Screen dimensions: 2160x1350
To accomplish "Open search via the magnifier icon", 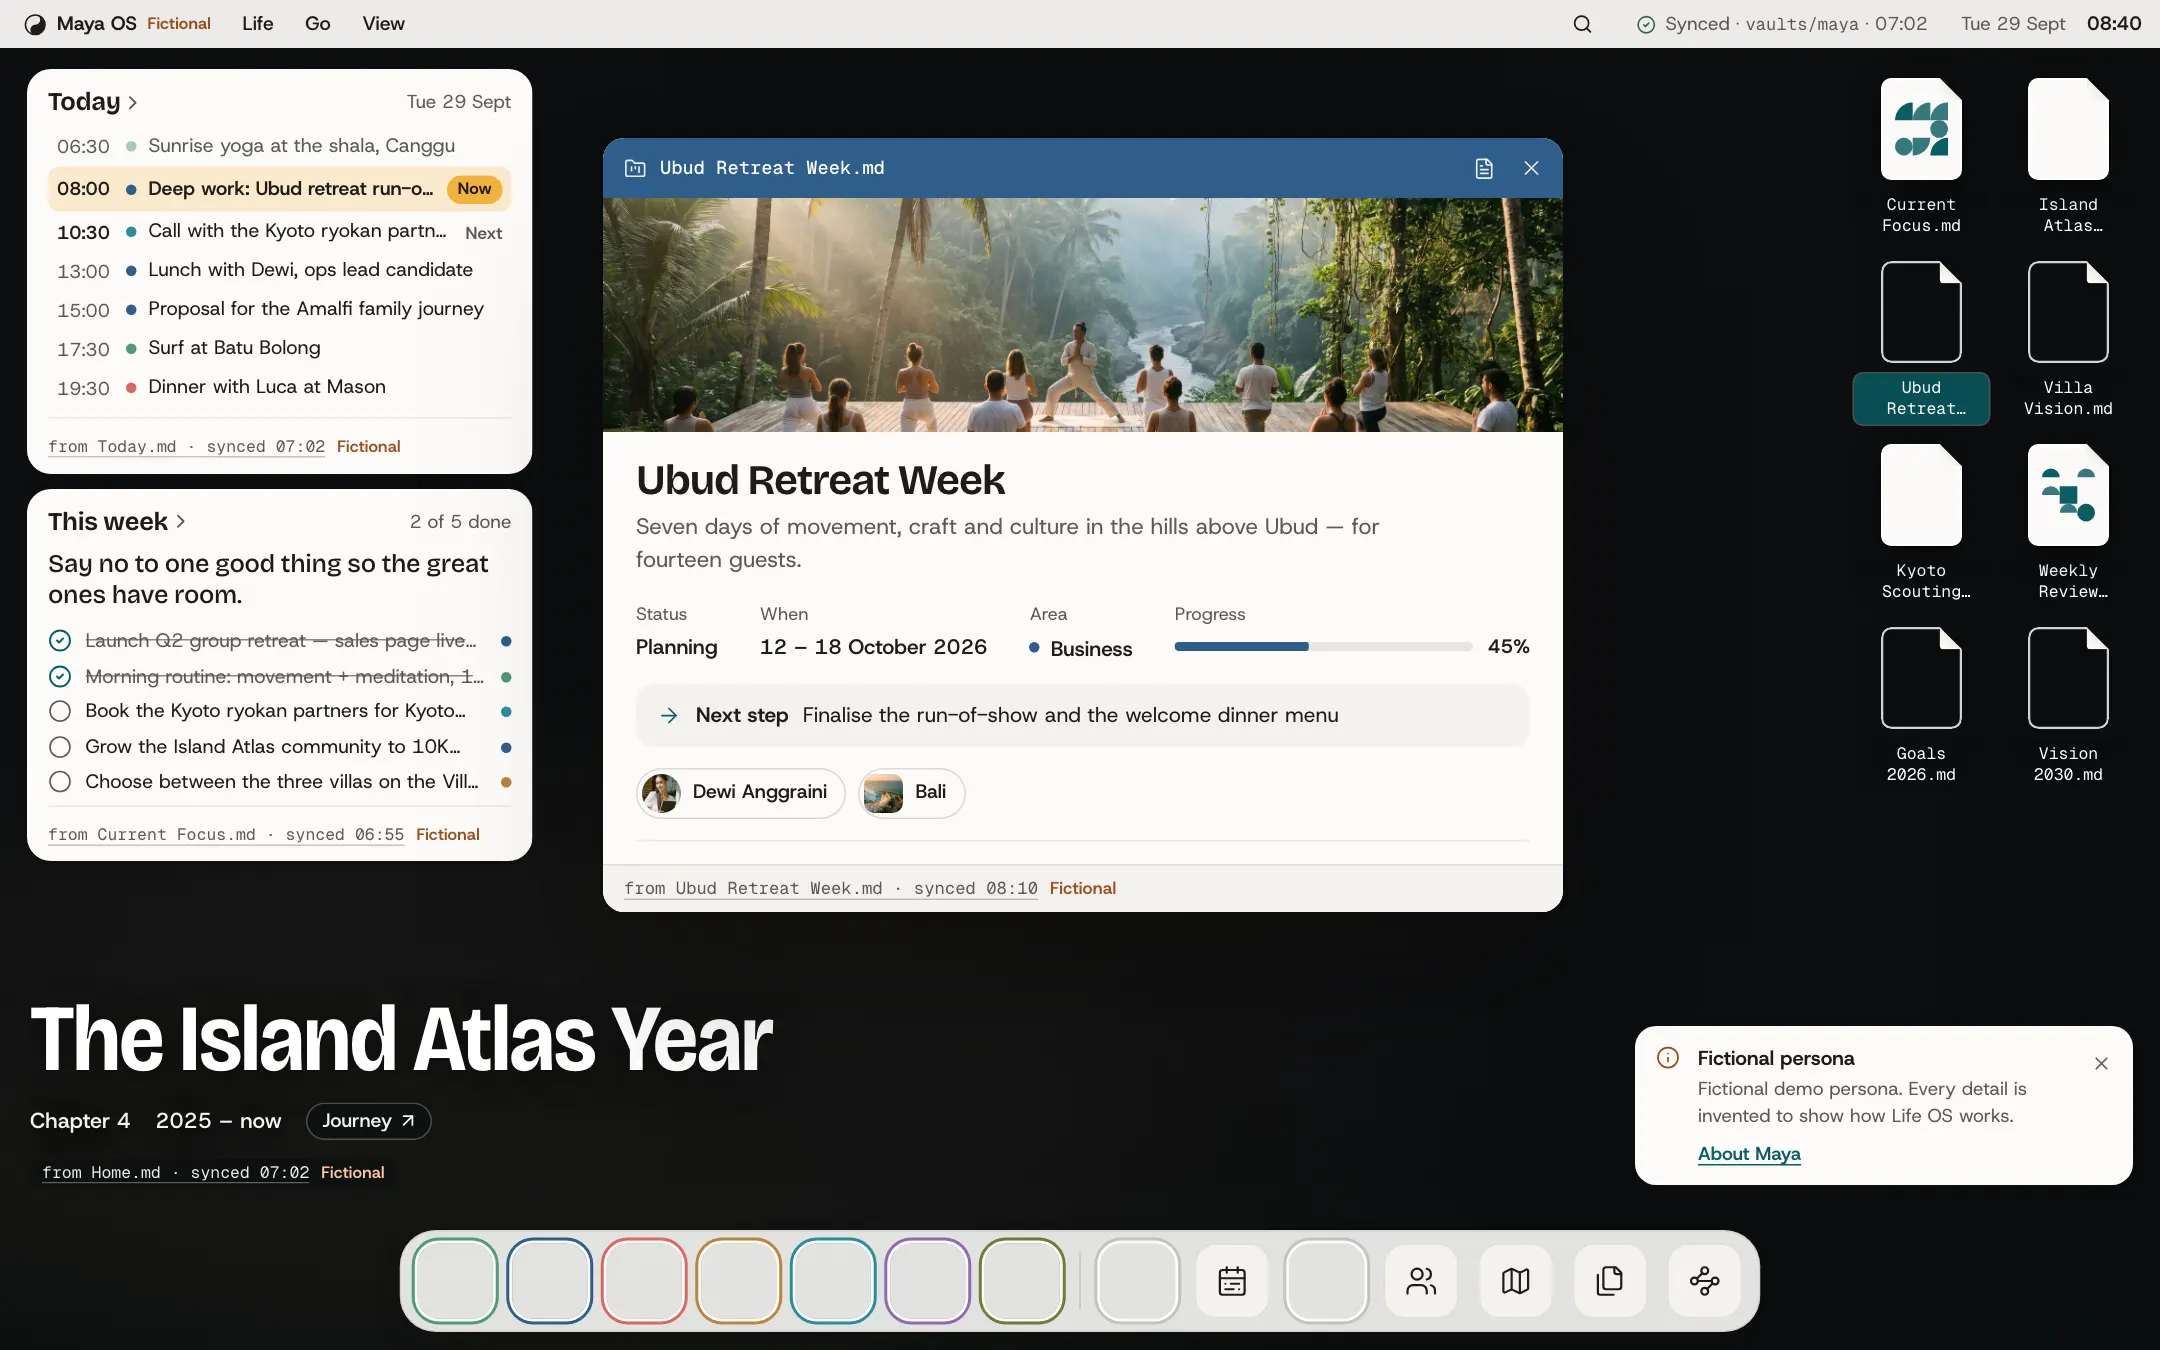I will (x=1582, y=24).
